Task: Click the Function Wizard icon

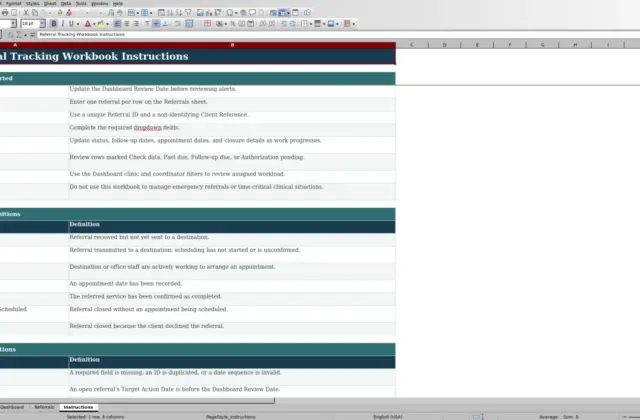Action: (x=11, y=35)
